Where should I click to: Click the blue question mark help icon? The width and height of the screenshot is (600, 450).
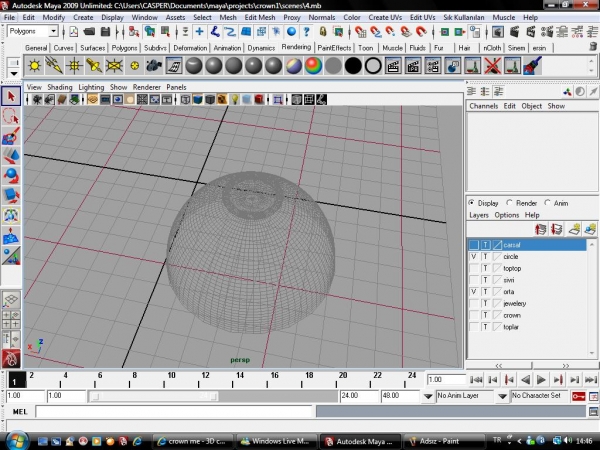(307, 31)
